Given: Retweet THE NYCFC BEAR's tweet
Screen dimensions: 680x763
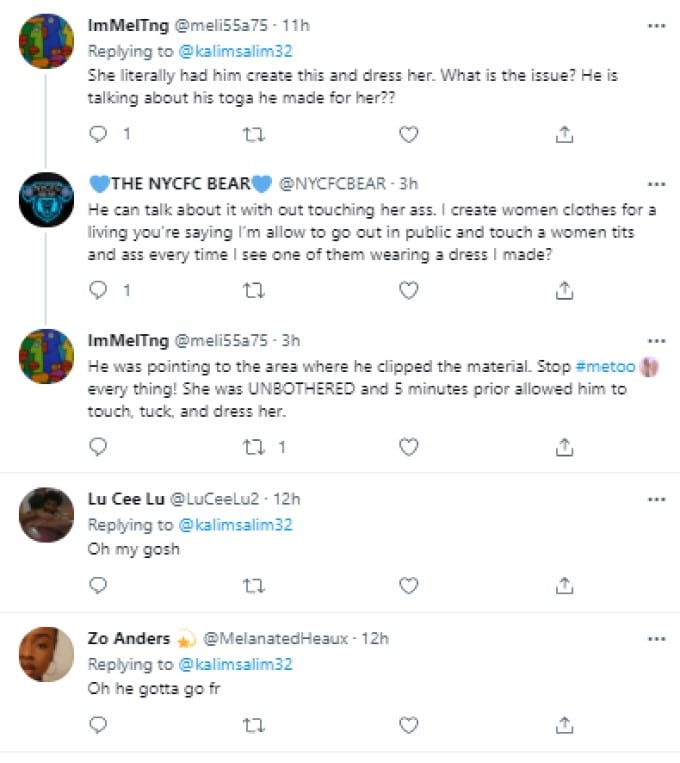Looking at the screenshot, I should coord(253,290).
